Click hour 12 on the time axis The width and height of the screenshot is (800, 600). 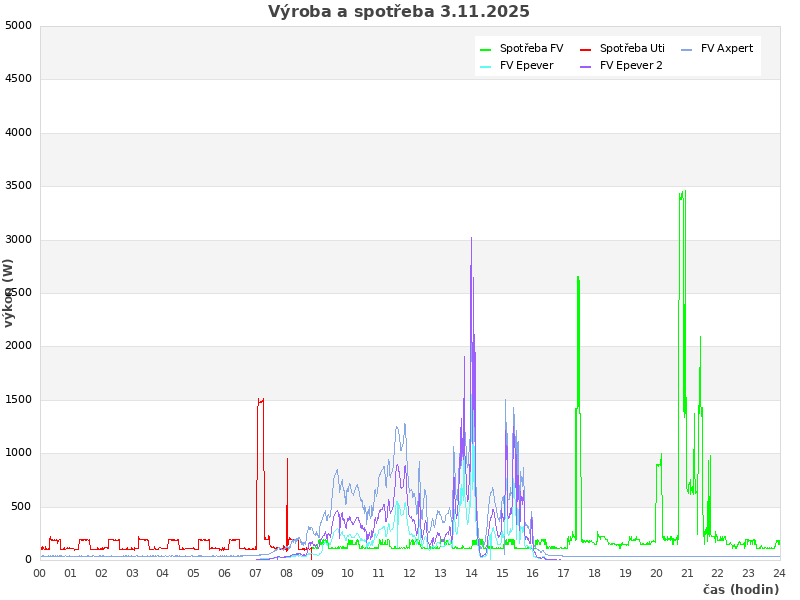(x=409, y=573)
